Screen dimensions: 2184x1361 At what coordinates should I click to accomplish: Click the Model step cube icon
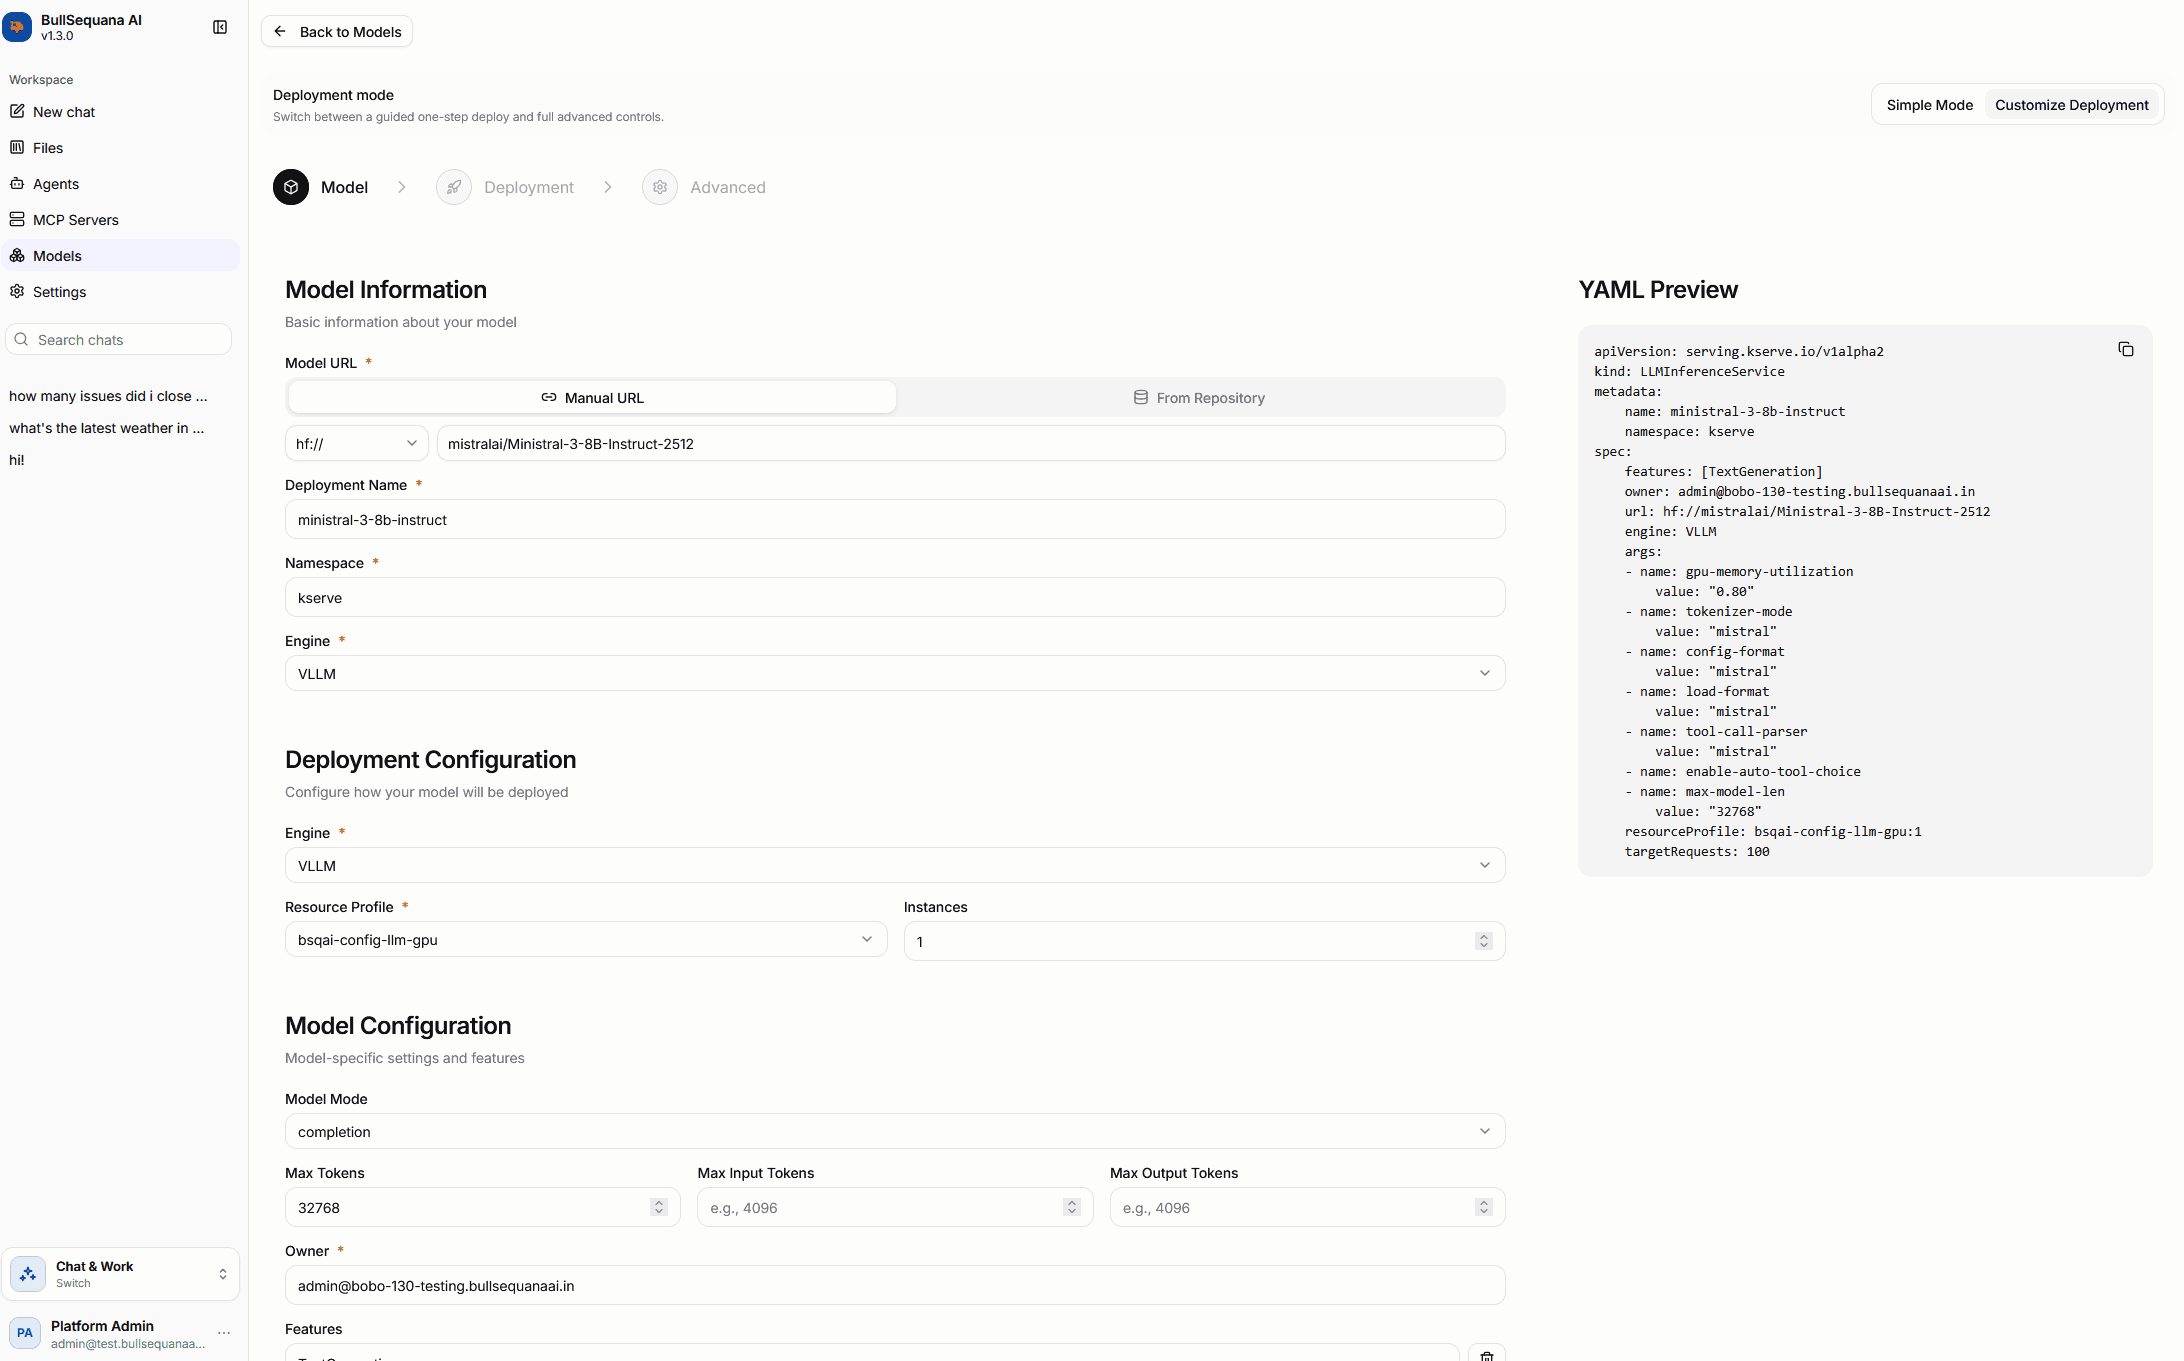coord(291,187)
